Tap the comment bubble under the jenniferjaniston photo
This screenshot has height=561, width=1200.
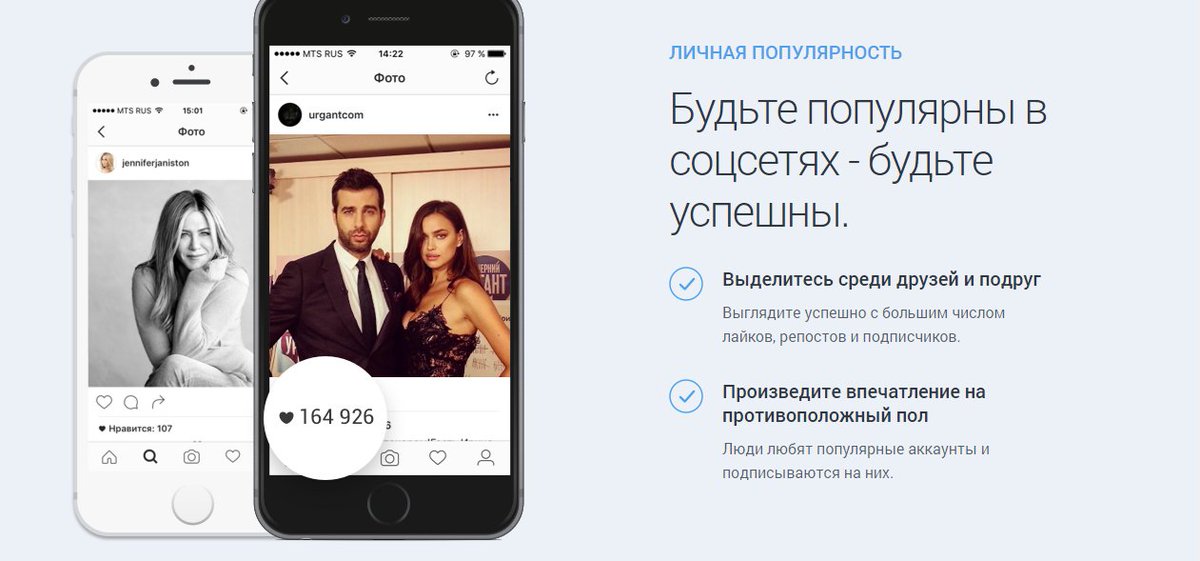(131, 402)
